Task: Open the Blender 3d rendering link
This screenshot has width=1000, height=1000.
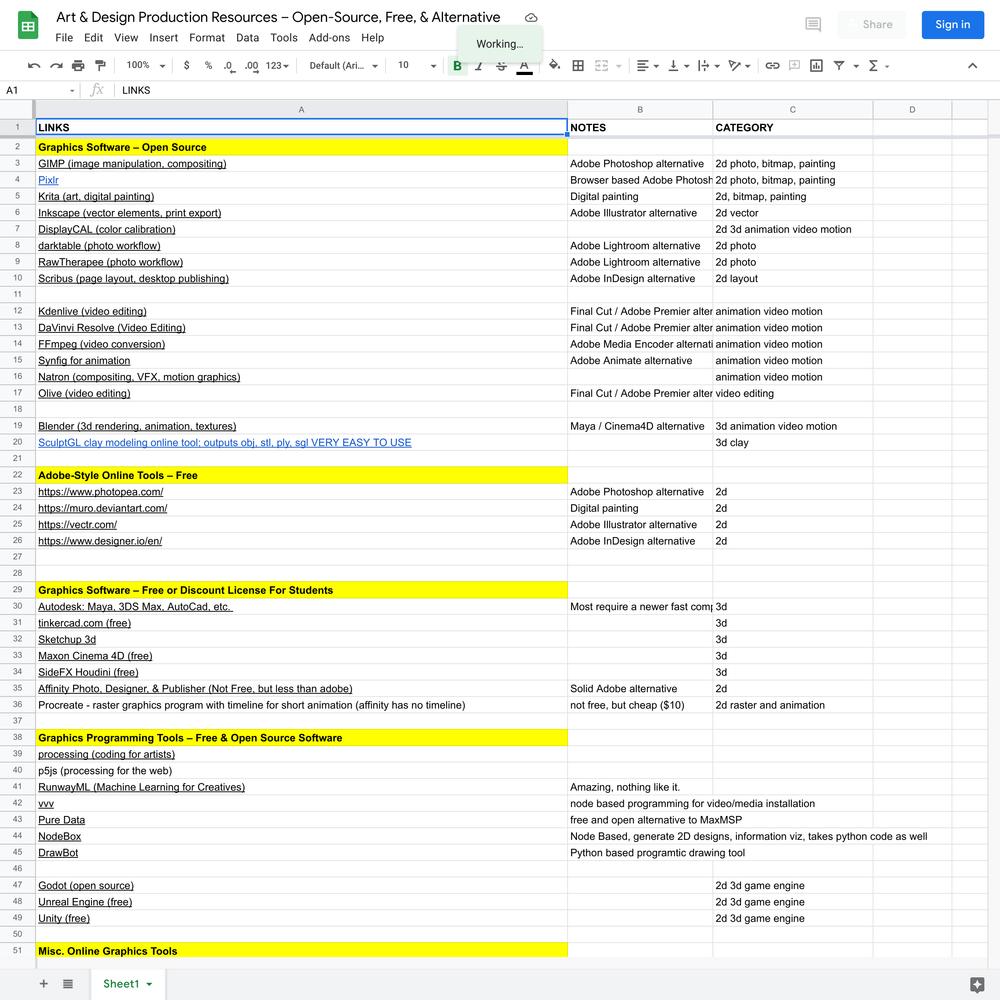Action: coord(136,426)
